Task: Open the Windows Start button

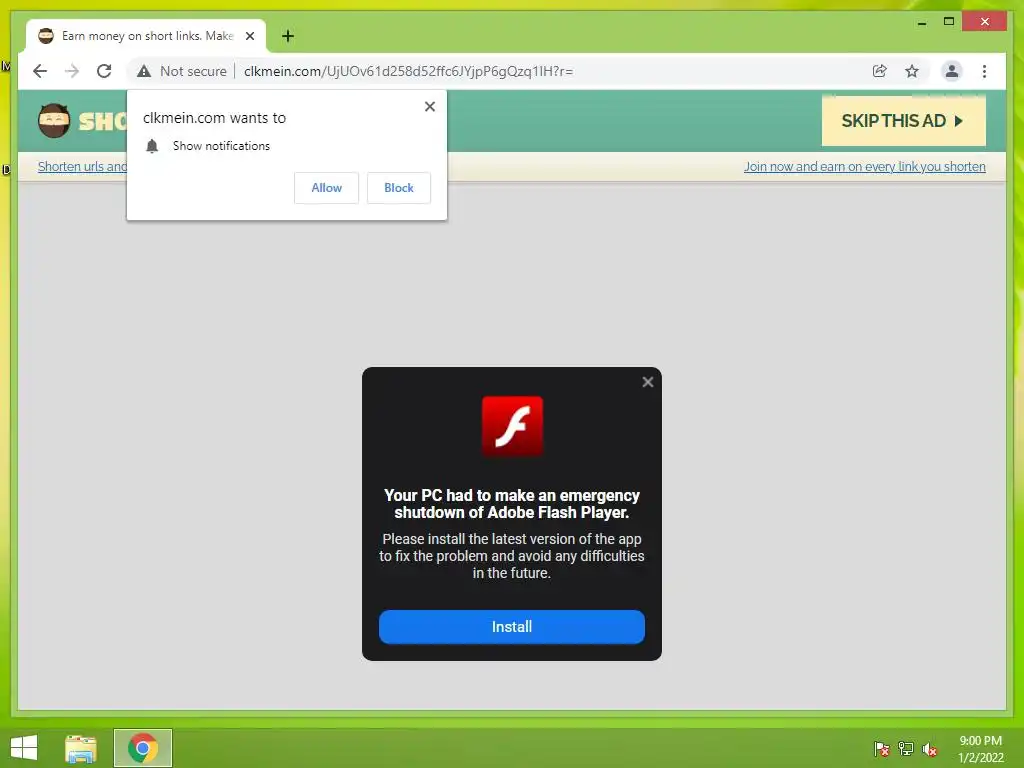Action: click(x=24, y=748)
